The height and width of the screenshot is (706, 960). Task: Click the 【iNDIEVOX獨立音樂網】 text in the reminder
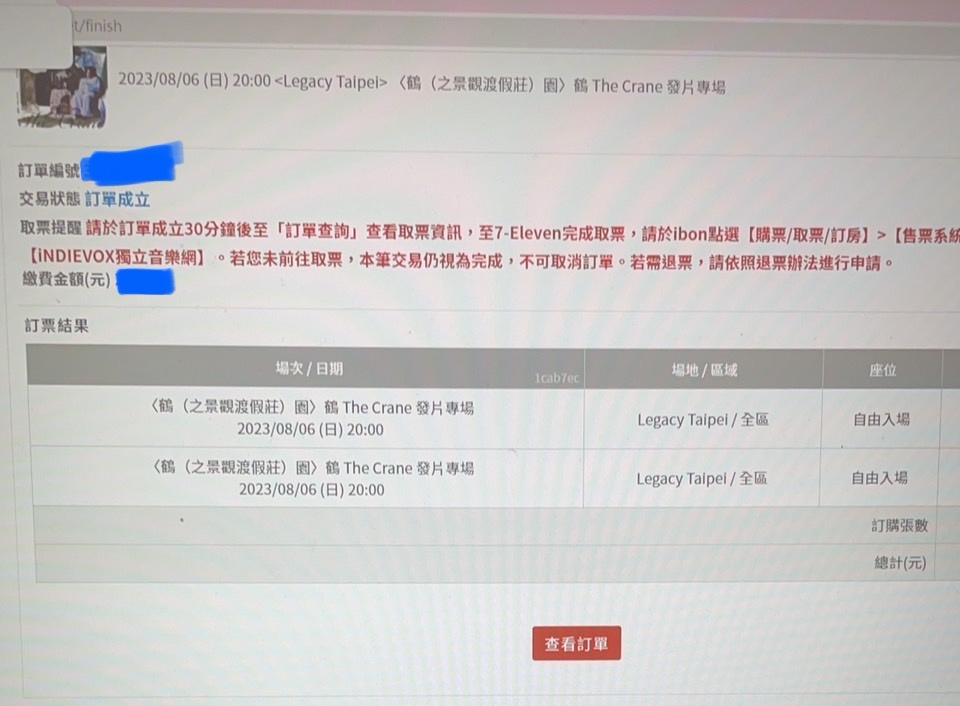point(117,257)
